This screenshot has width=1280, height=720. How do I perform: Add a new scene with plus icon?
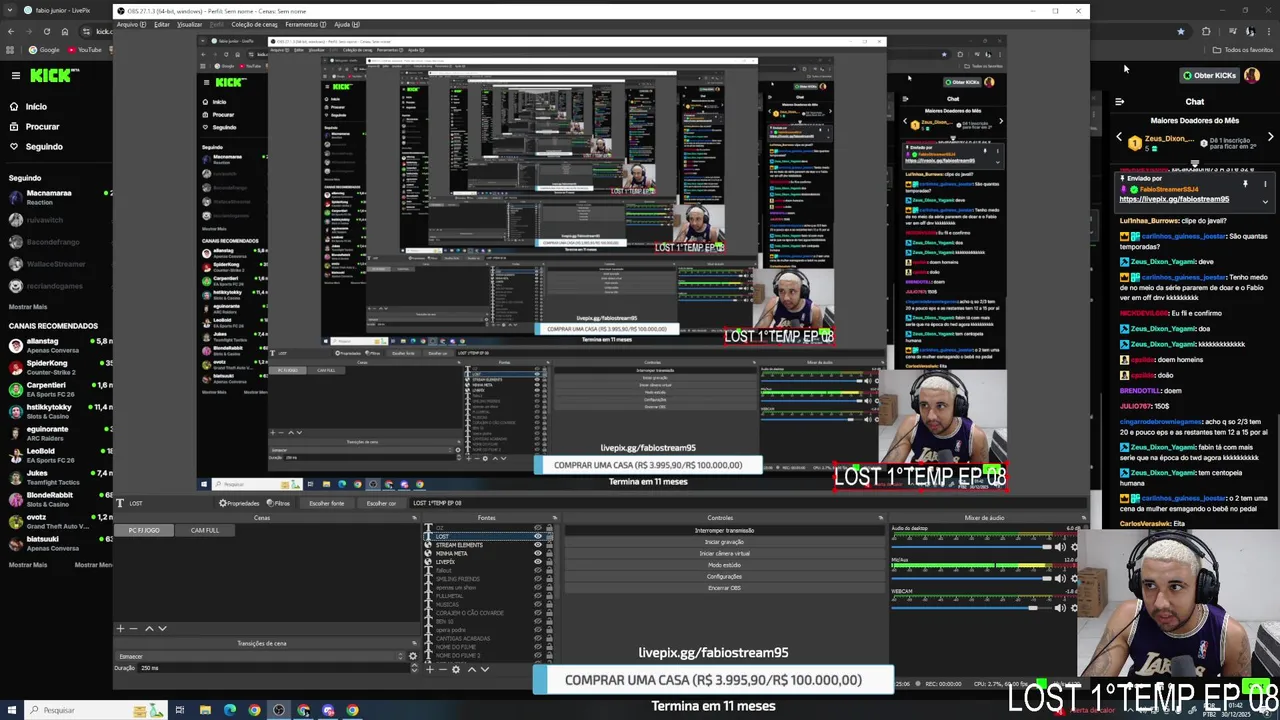click(x=120, y=629)
